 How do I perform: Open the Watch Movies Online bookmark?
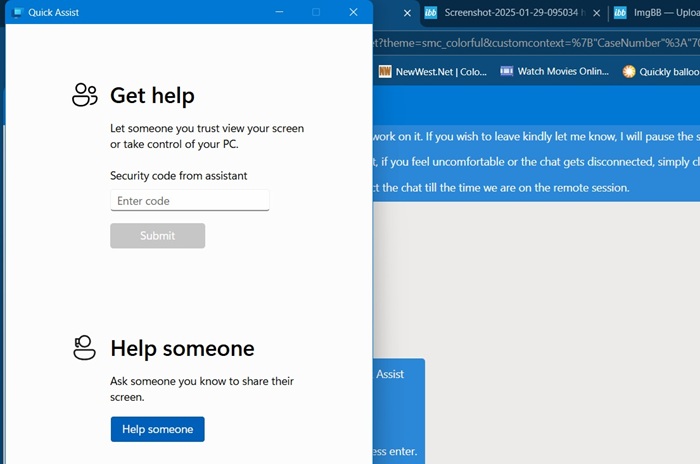554,71
